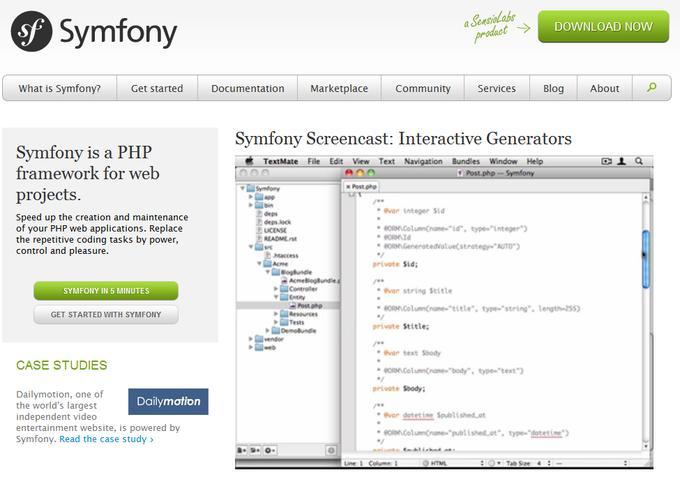Open the Help menu in screencast
This screenshot has height=477, width=680.
pos(535,161)
